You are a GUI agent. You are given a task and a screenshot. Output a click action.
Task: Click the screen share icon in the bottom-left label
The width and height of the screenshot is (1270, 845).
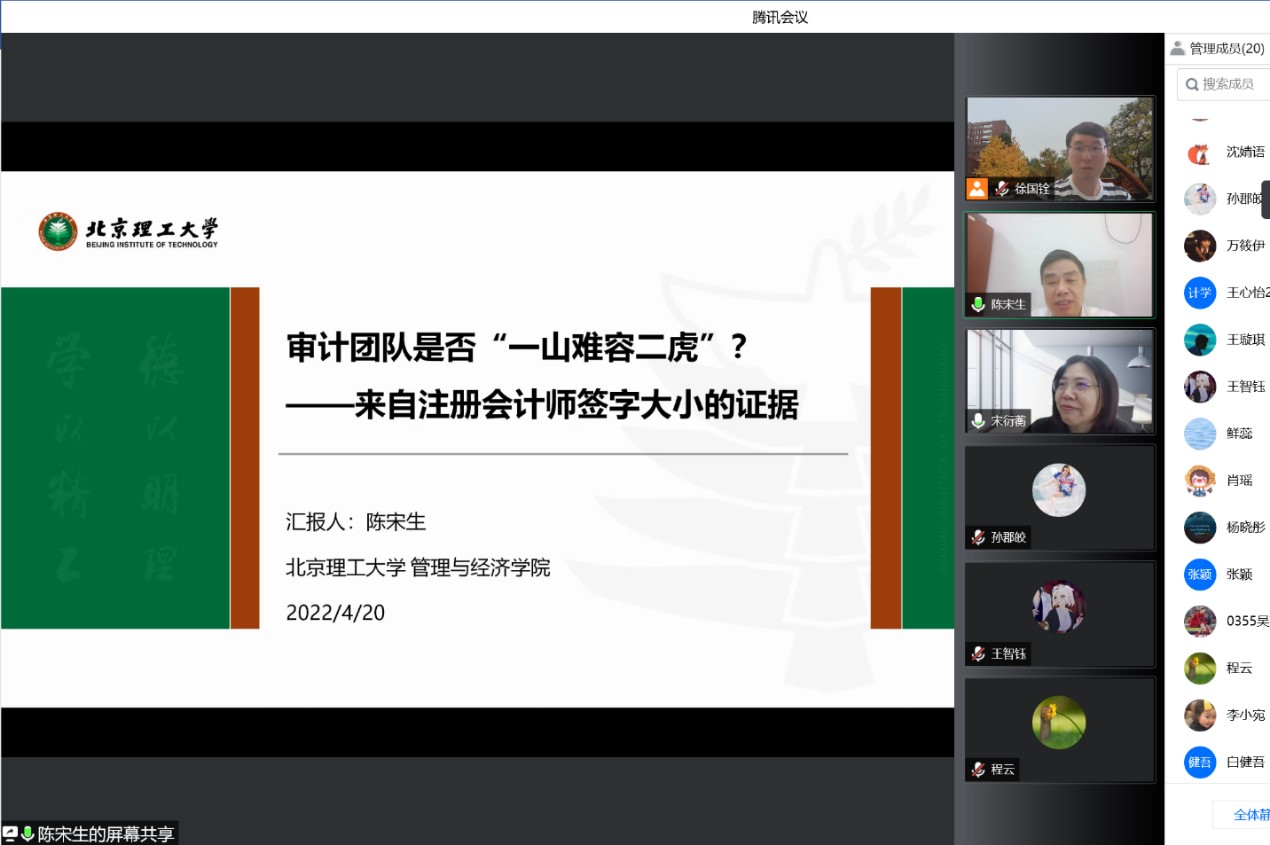(x=10, y=833)
